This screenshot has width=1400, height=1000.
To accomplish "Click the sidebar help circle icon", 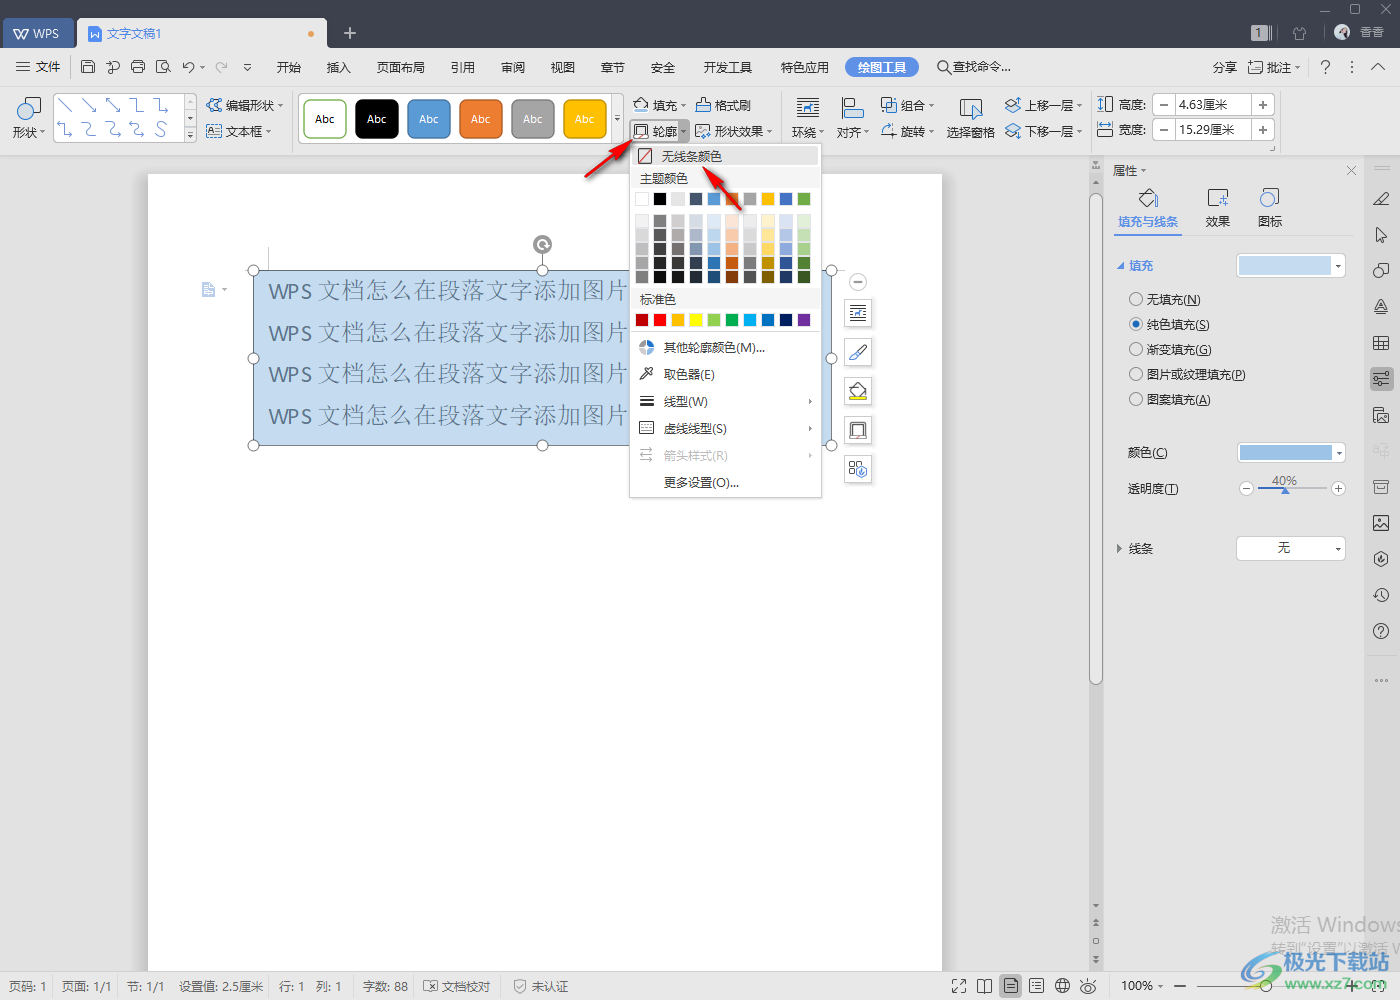I will pos(1381,631).
